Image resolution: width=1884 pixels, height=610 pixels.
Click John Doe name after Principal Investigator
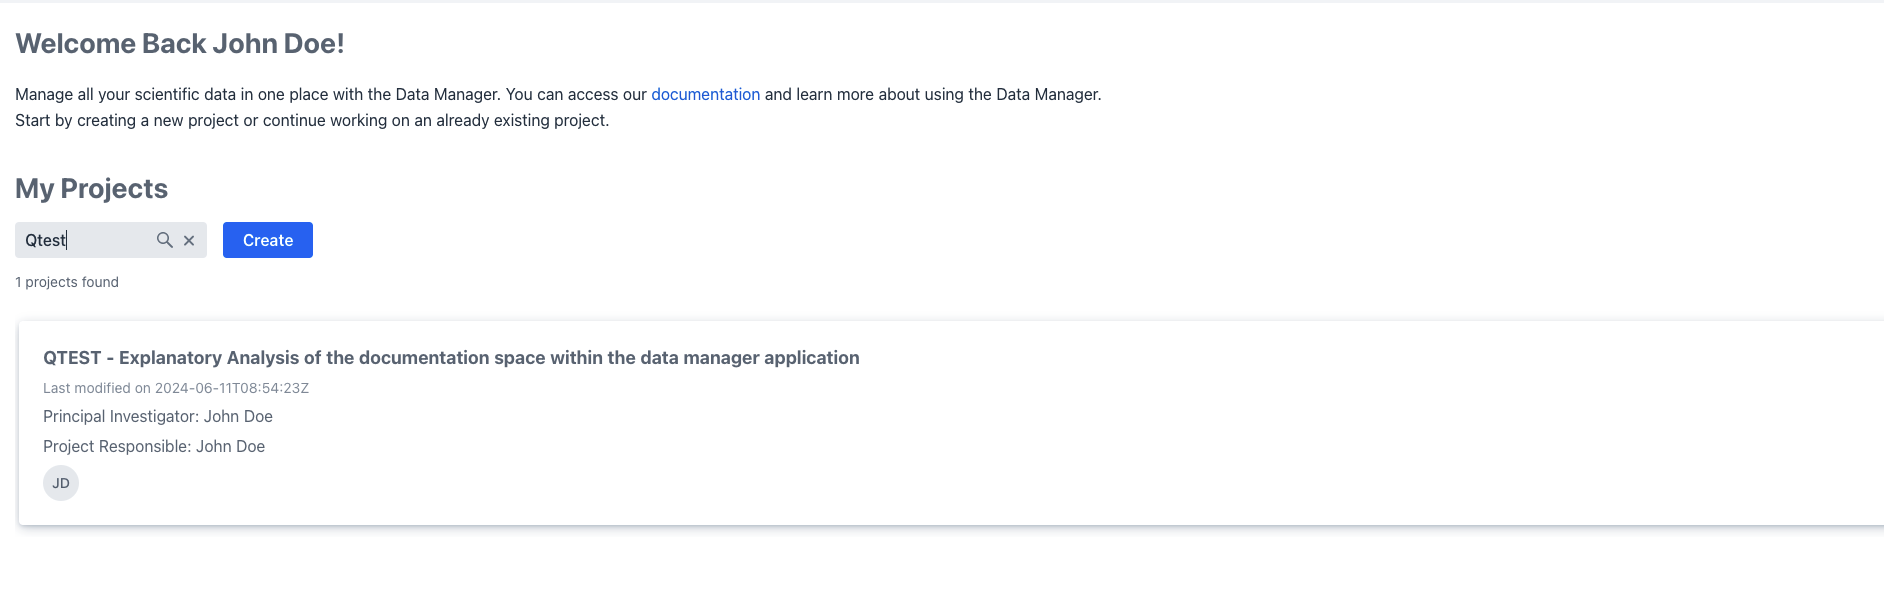click(238, 416)
